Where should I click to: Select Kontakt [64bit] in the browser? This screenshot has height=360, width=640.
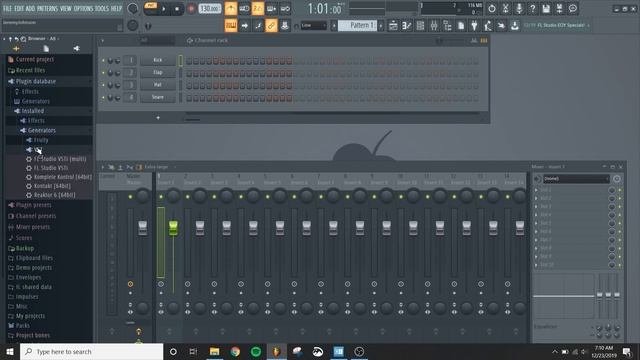[x=52, y=186]
